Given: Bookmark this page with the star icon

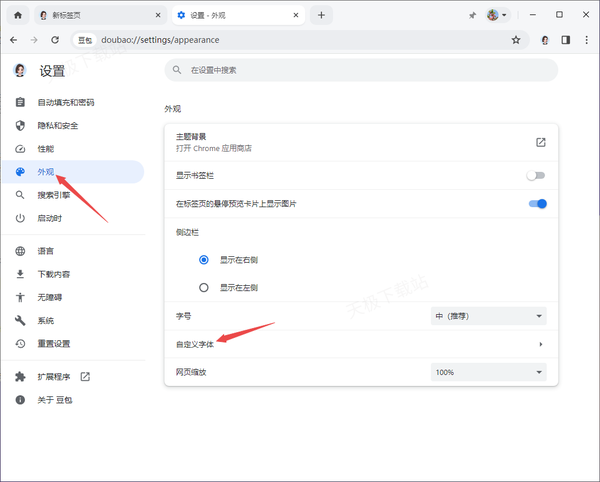Looking at the screenshot, I should tap(516, 40).
